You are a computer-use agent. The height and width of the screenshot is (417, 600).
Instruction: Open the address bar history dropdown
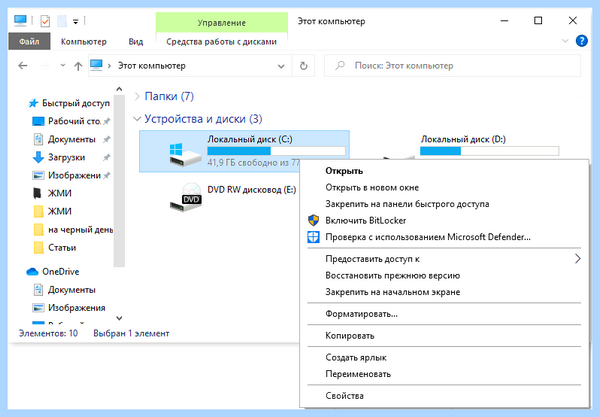[281, 66]
